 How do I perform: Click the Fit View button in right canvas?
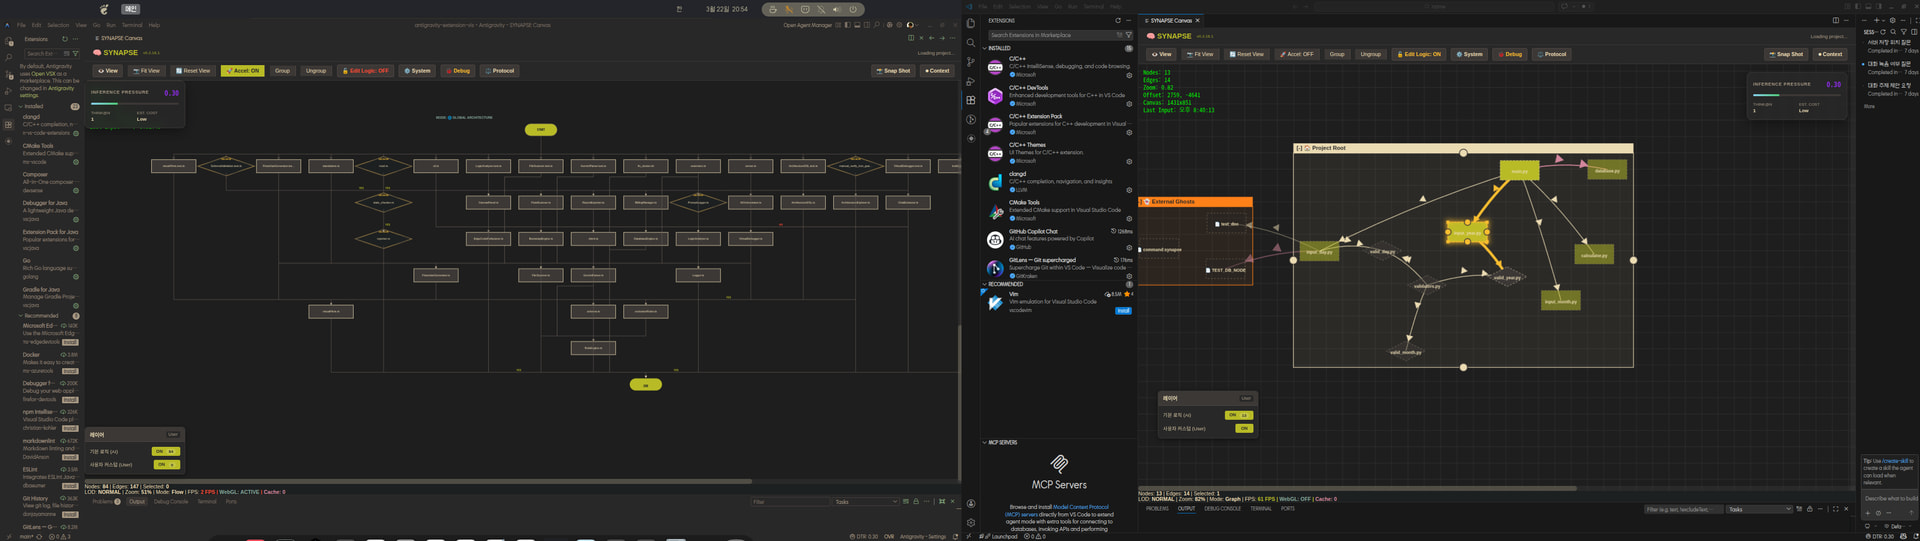click(1199, 54)
